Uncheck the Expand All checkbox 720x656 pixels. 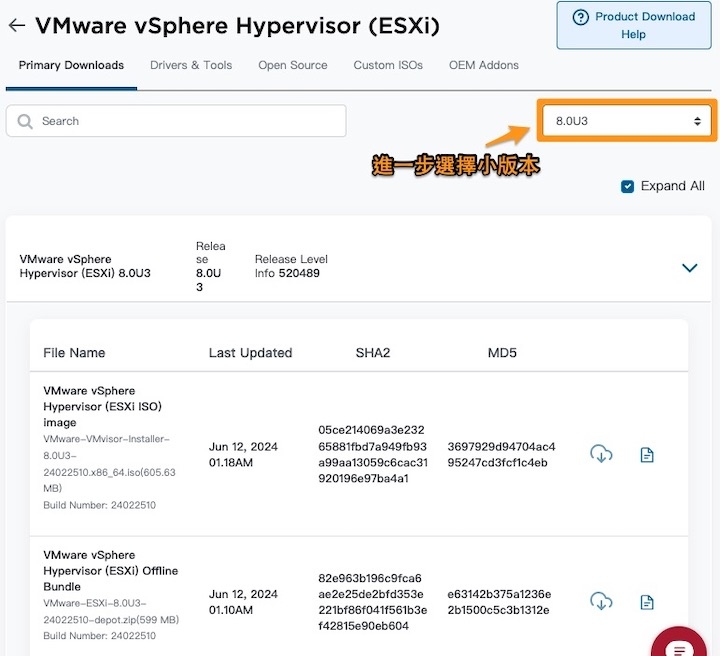pyautogui.click(x=627, y=186)
